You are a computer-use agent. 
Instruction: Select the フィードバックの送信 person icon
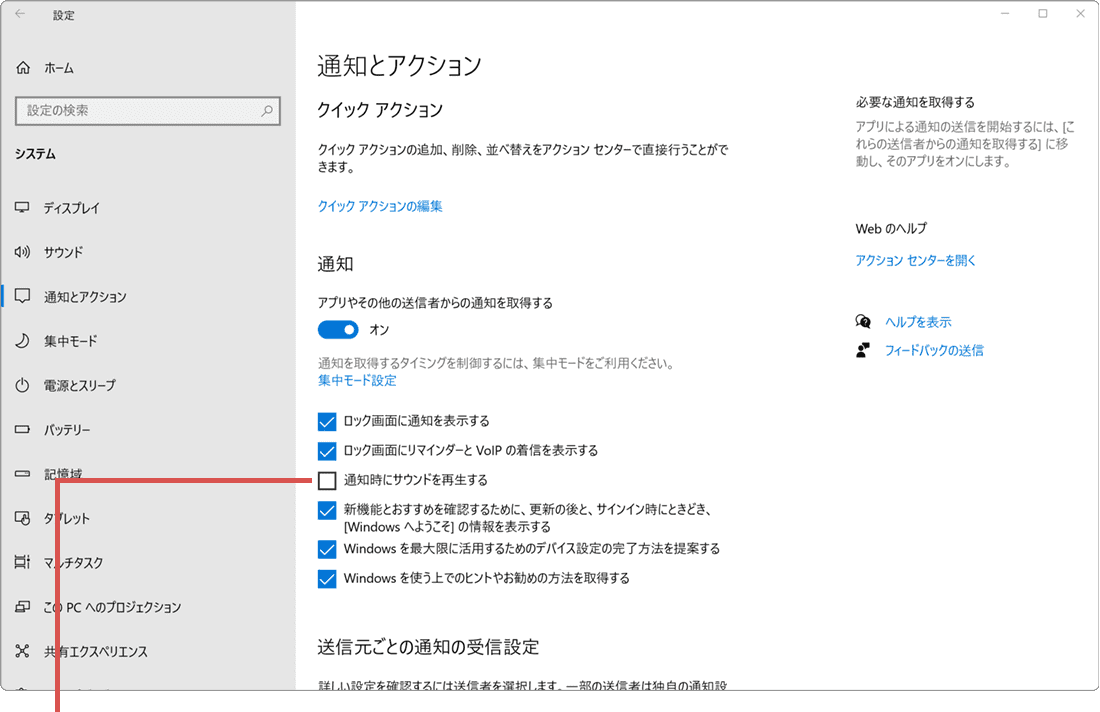[862, 350]
